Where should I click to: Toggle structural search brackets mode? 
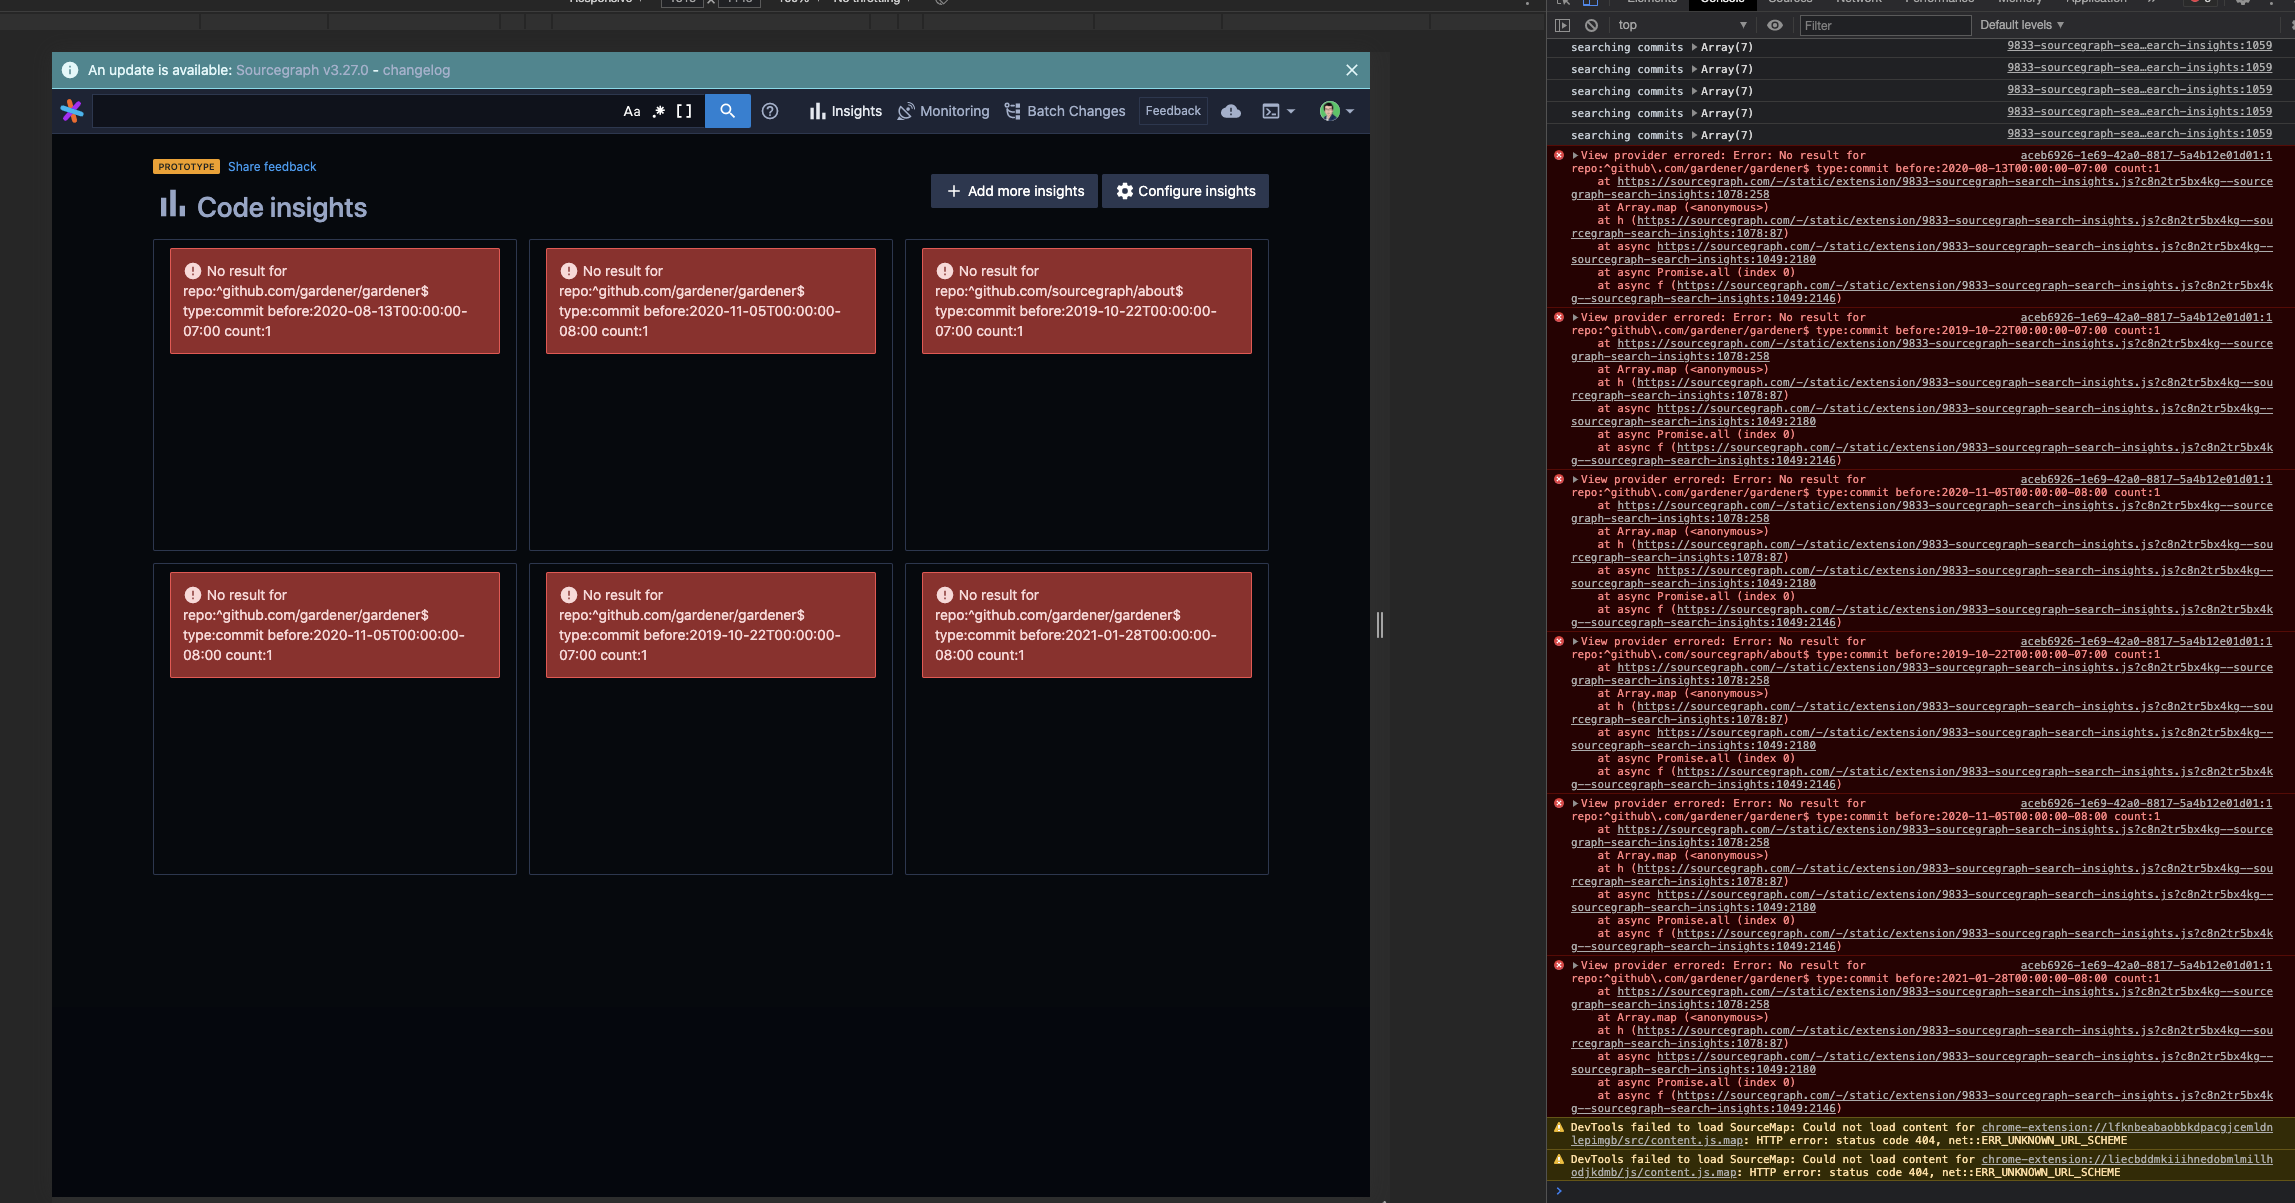684,111
